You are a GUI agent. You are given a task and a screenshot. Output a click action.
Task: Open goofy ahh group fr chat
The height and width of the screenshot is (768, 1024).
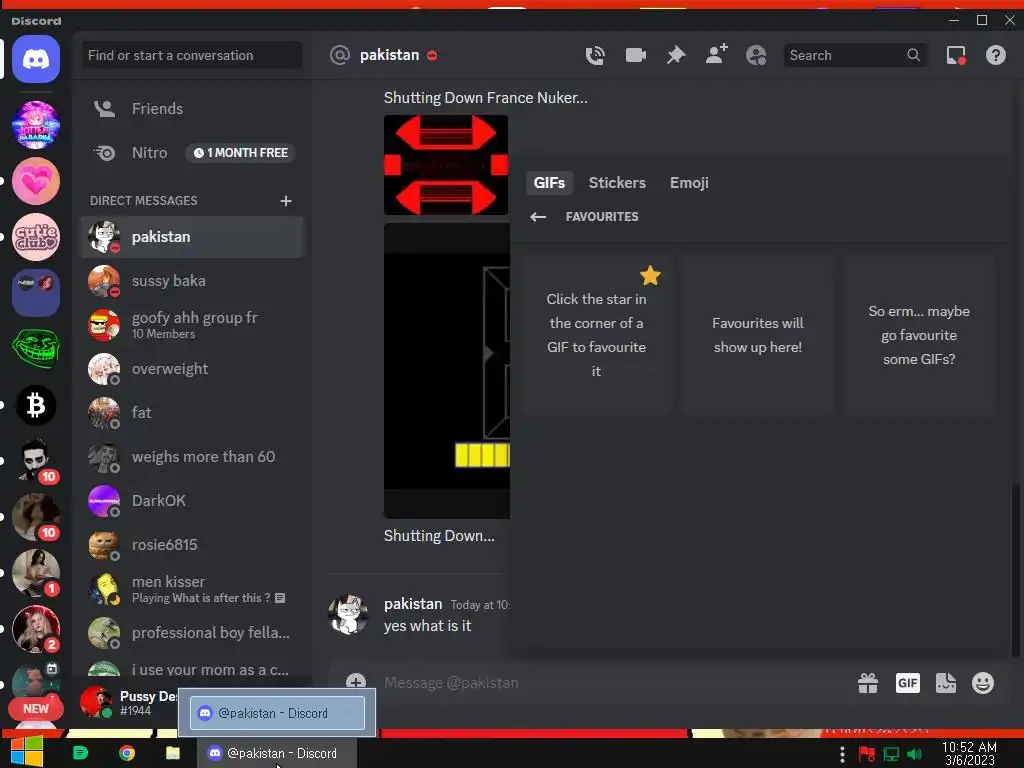tap(191, 325)
